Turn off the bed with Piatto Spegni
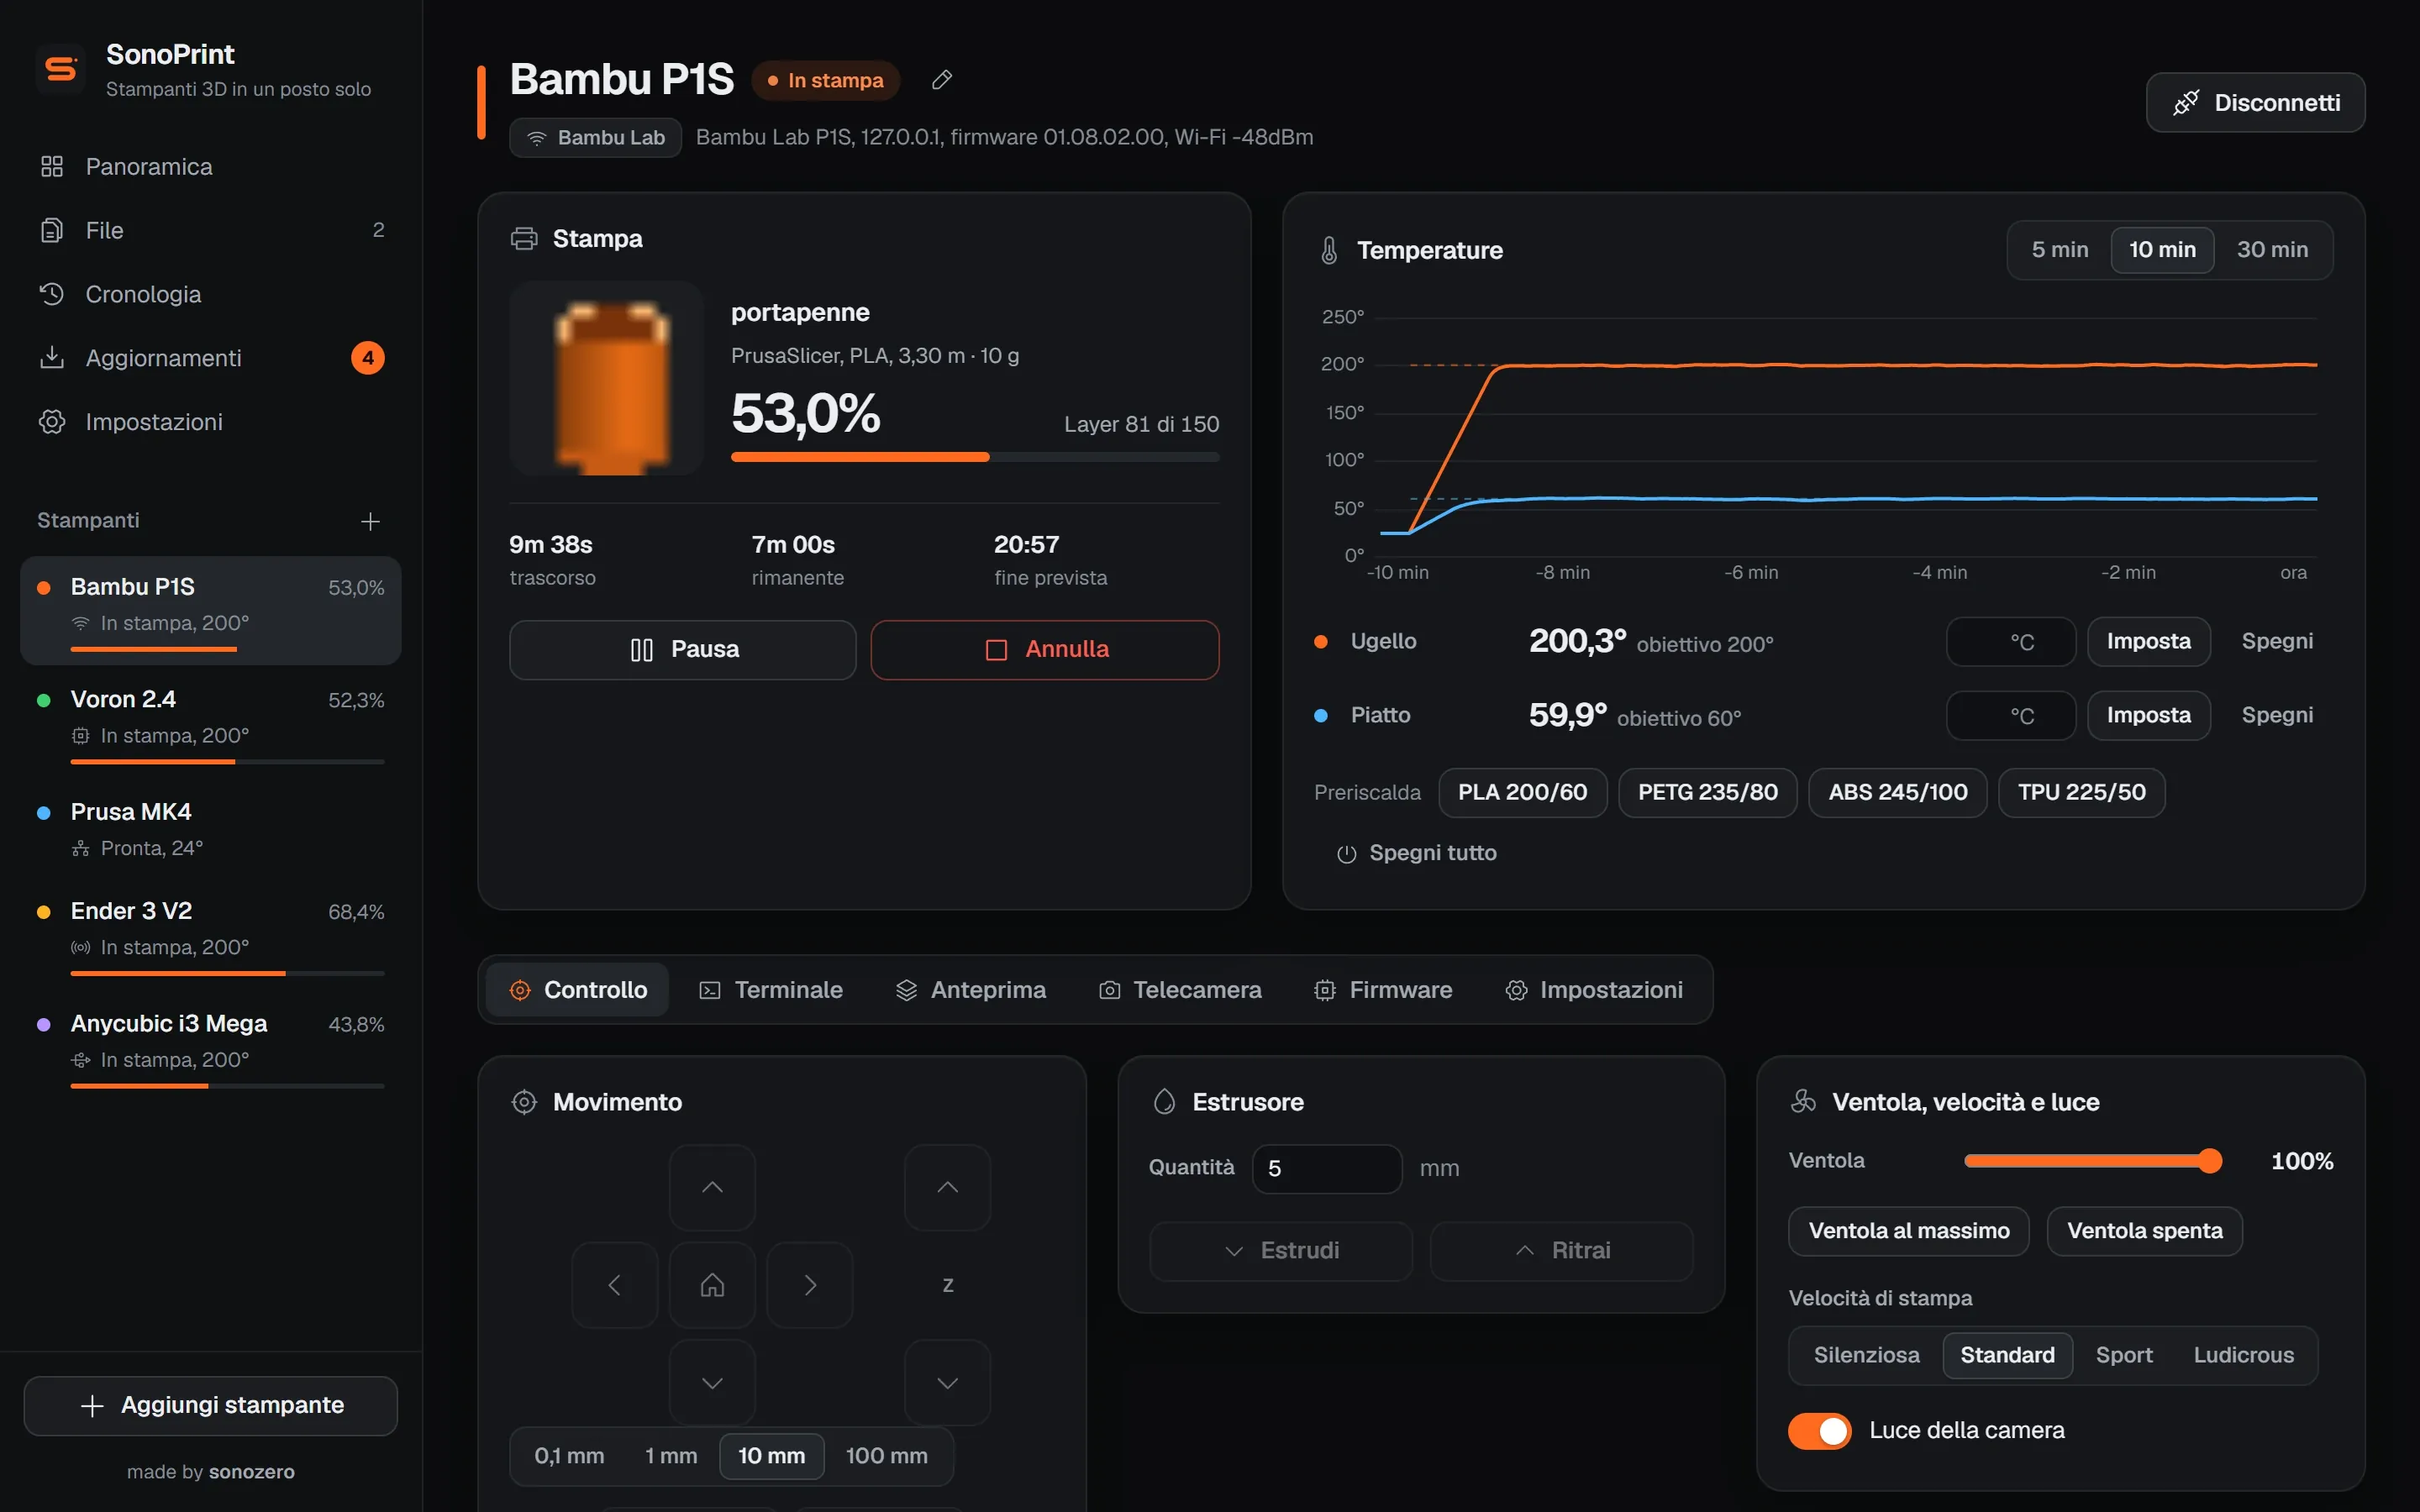The image size is (2420, 1512). pyautogui.click(x=2277, y=716)
